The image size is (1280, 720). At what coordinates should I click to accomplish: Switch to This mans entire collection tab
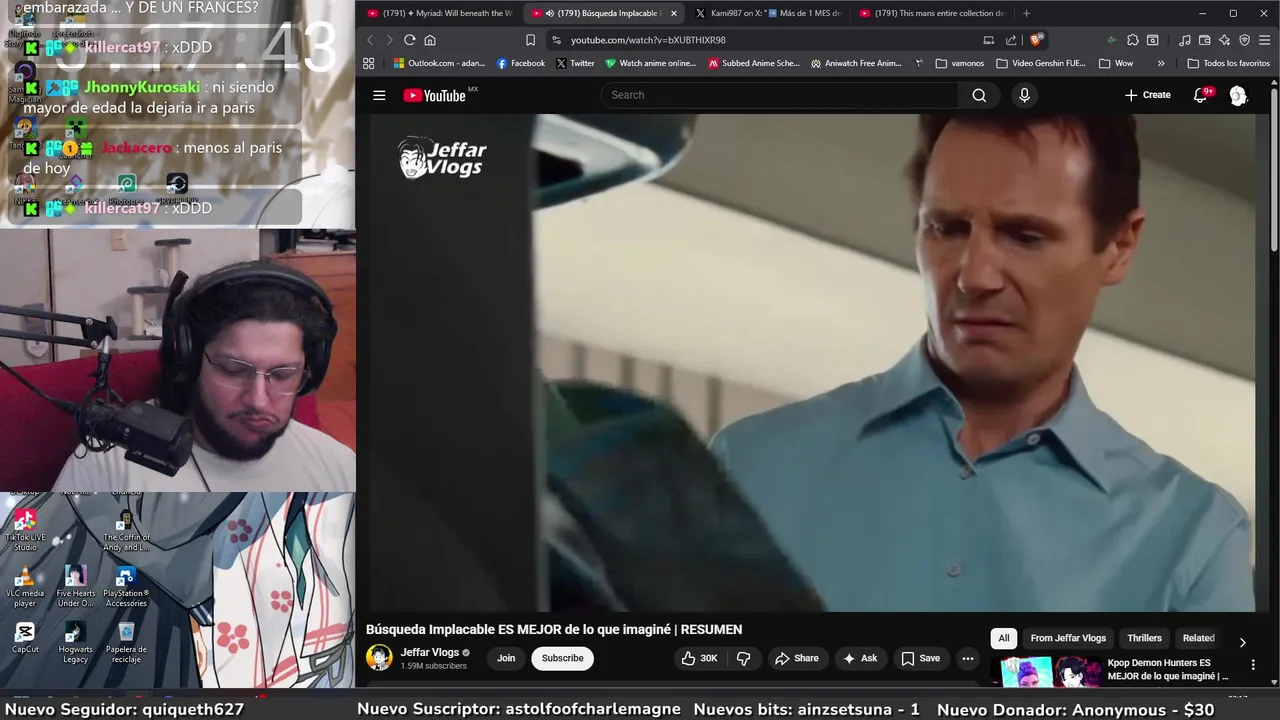click(x=932, y=13)
